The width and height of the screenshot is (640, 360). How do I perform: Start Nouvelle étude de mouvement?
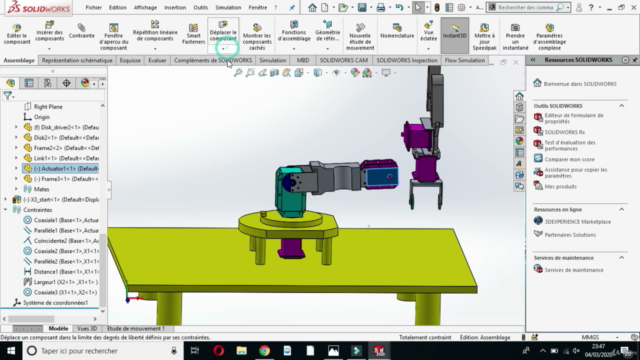point(360,37)
